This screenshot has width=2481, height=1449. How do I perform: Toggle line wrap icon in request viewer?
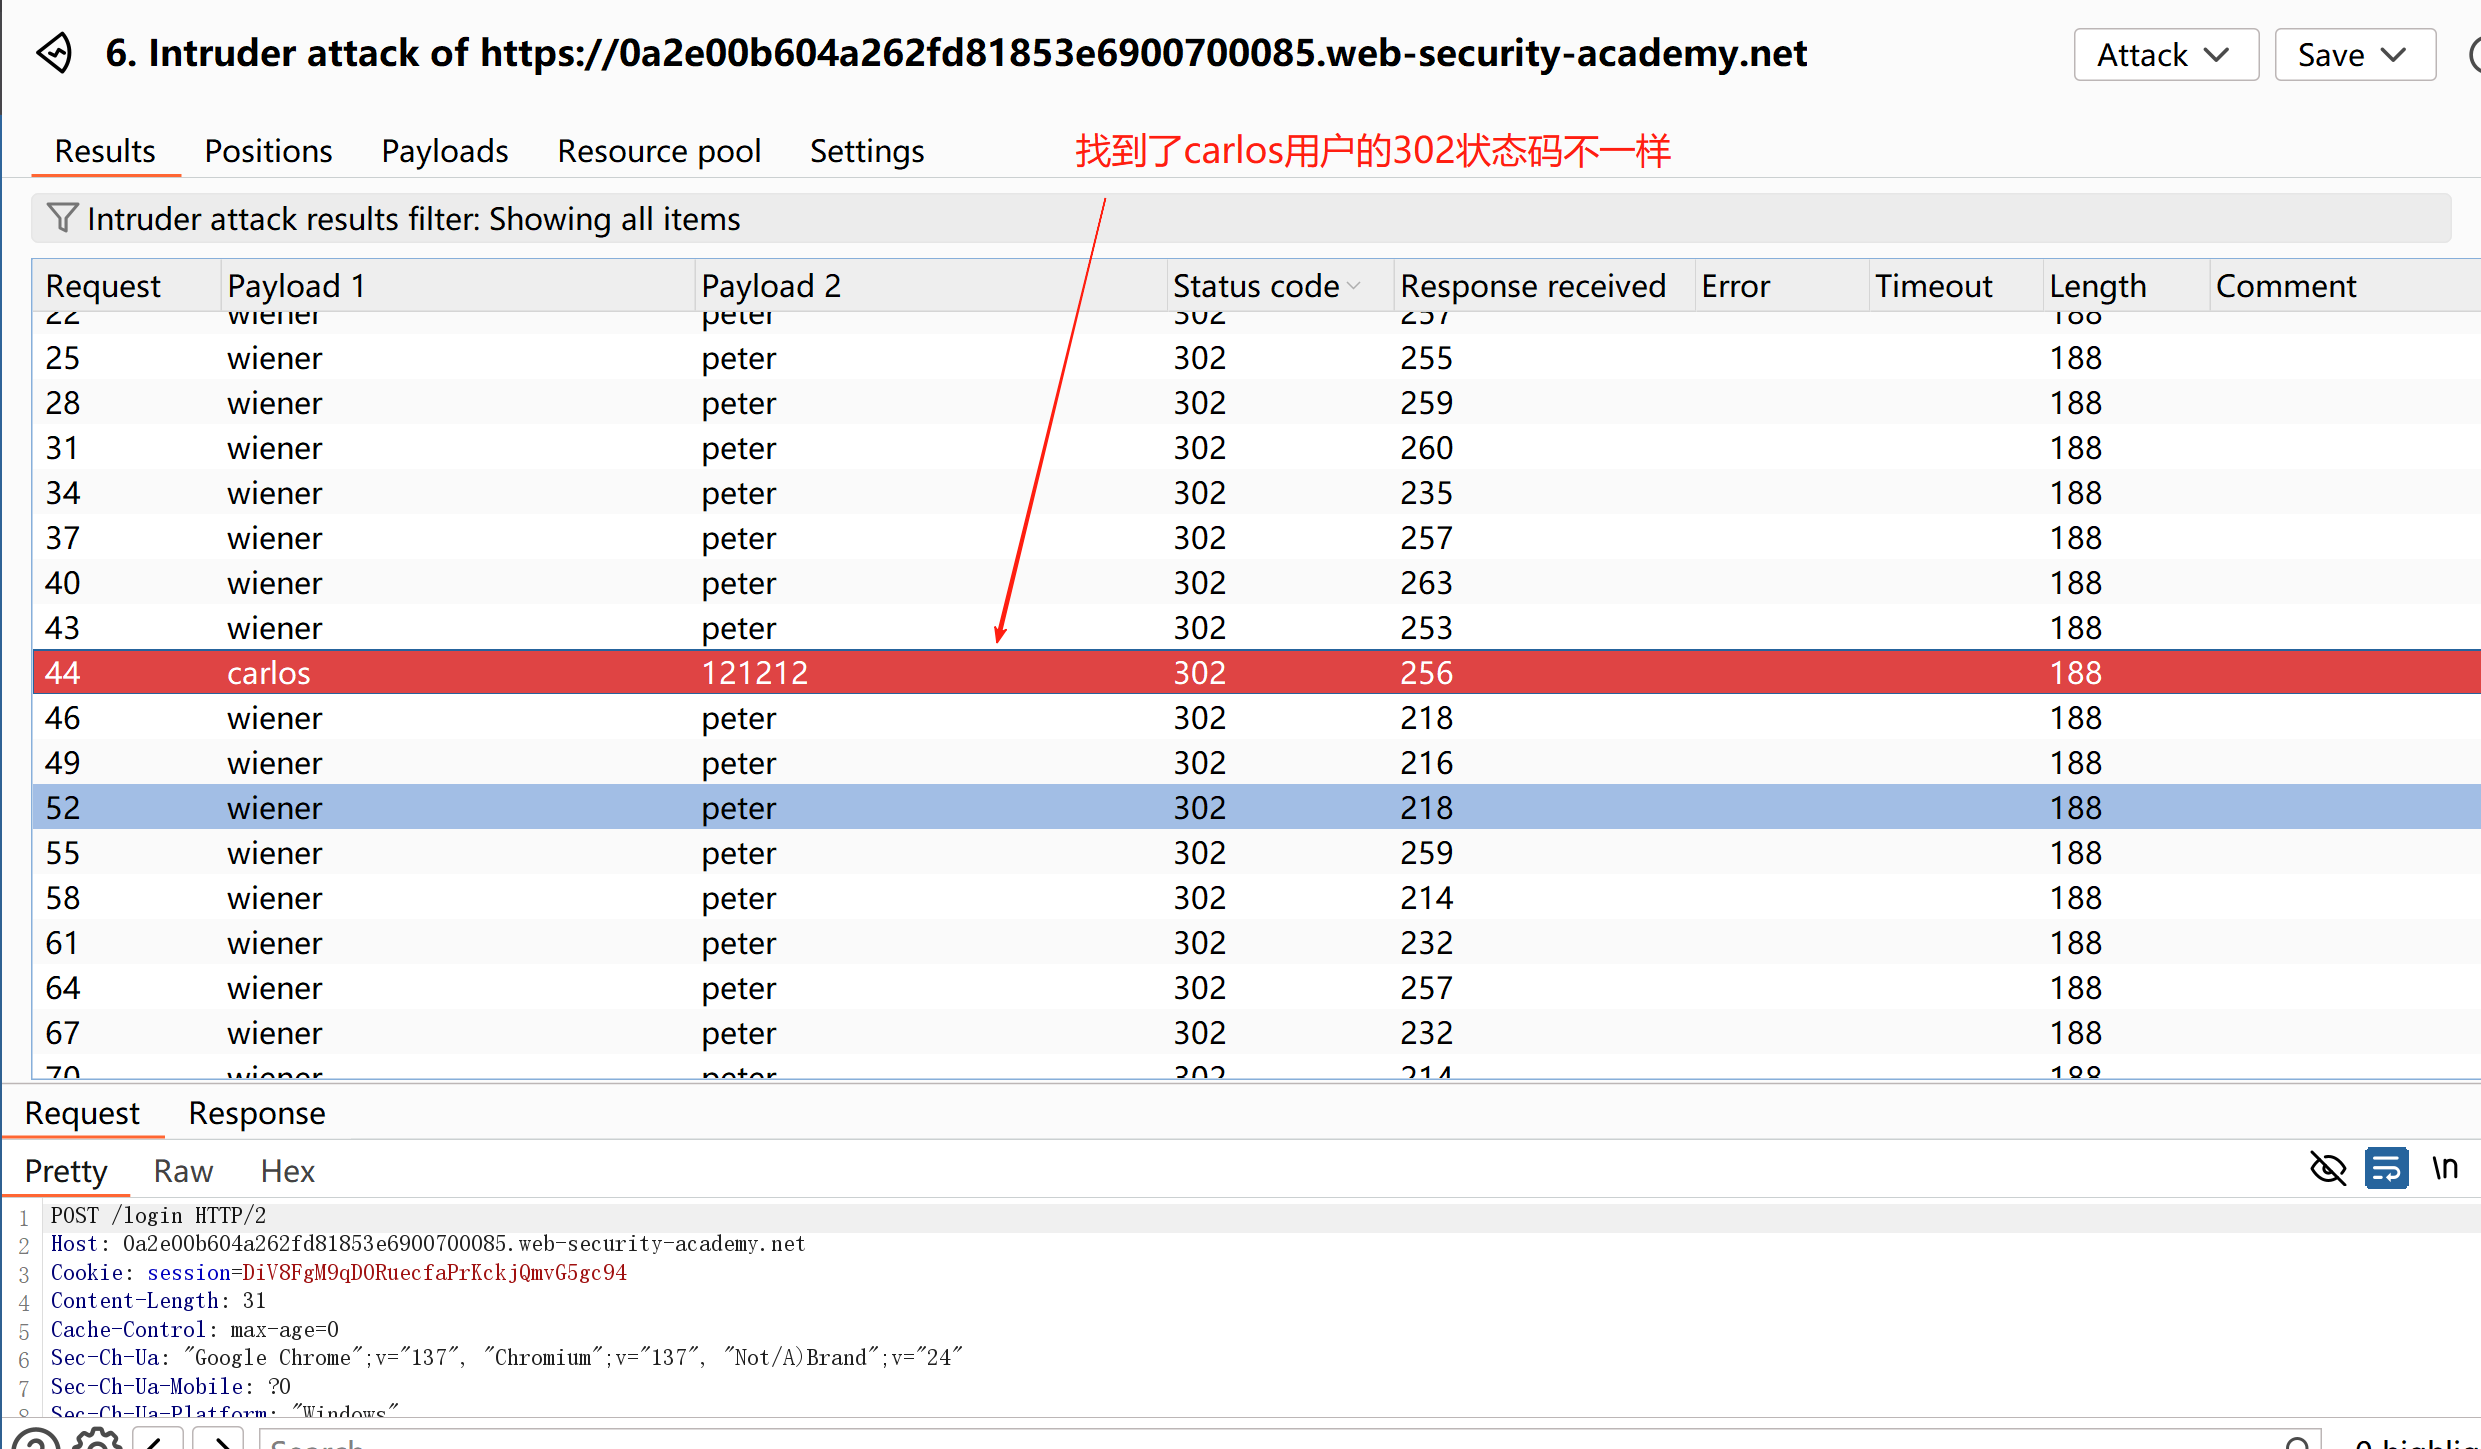click(2386, 1168)
